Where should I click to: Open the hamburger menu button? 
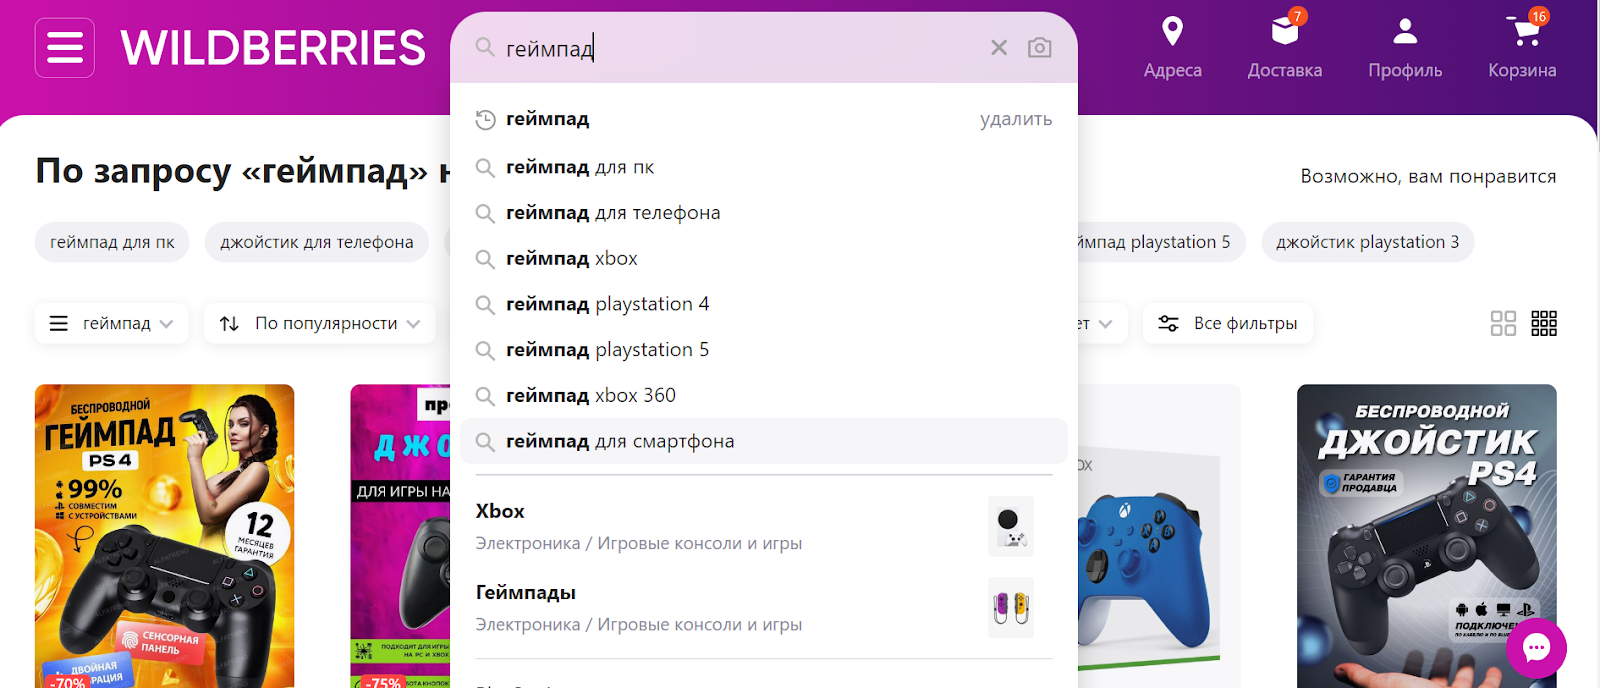pyautogui.click(x=65, y=48)
